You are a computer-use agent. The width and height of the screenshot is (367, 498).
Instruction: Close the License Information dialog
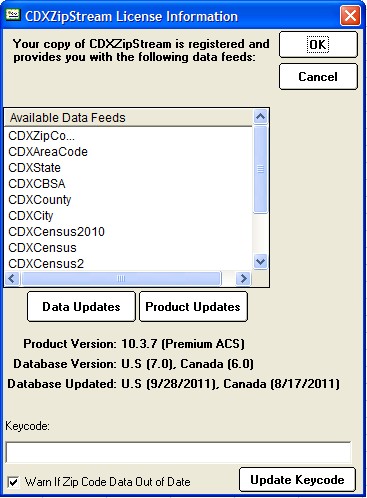350,15
